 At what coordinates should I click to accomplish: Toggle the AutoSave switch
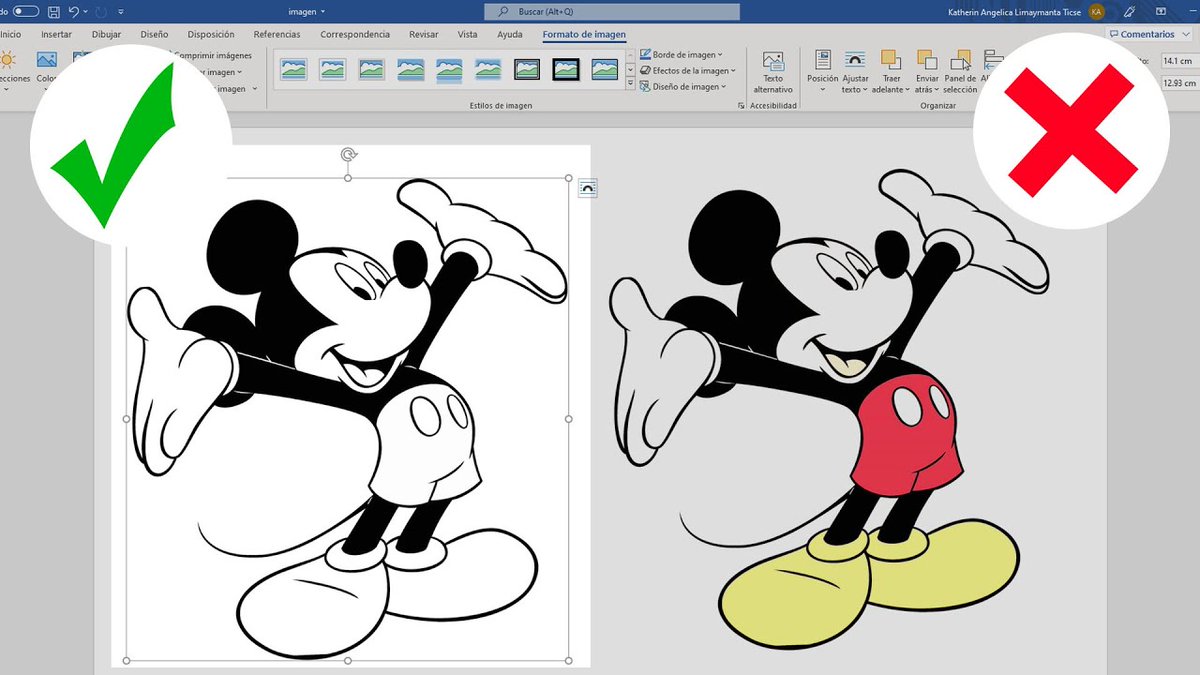point(25,12)
